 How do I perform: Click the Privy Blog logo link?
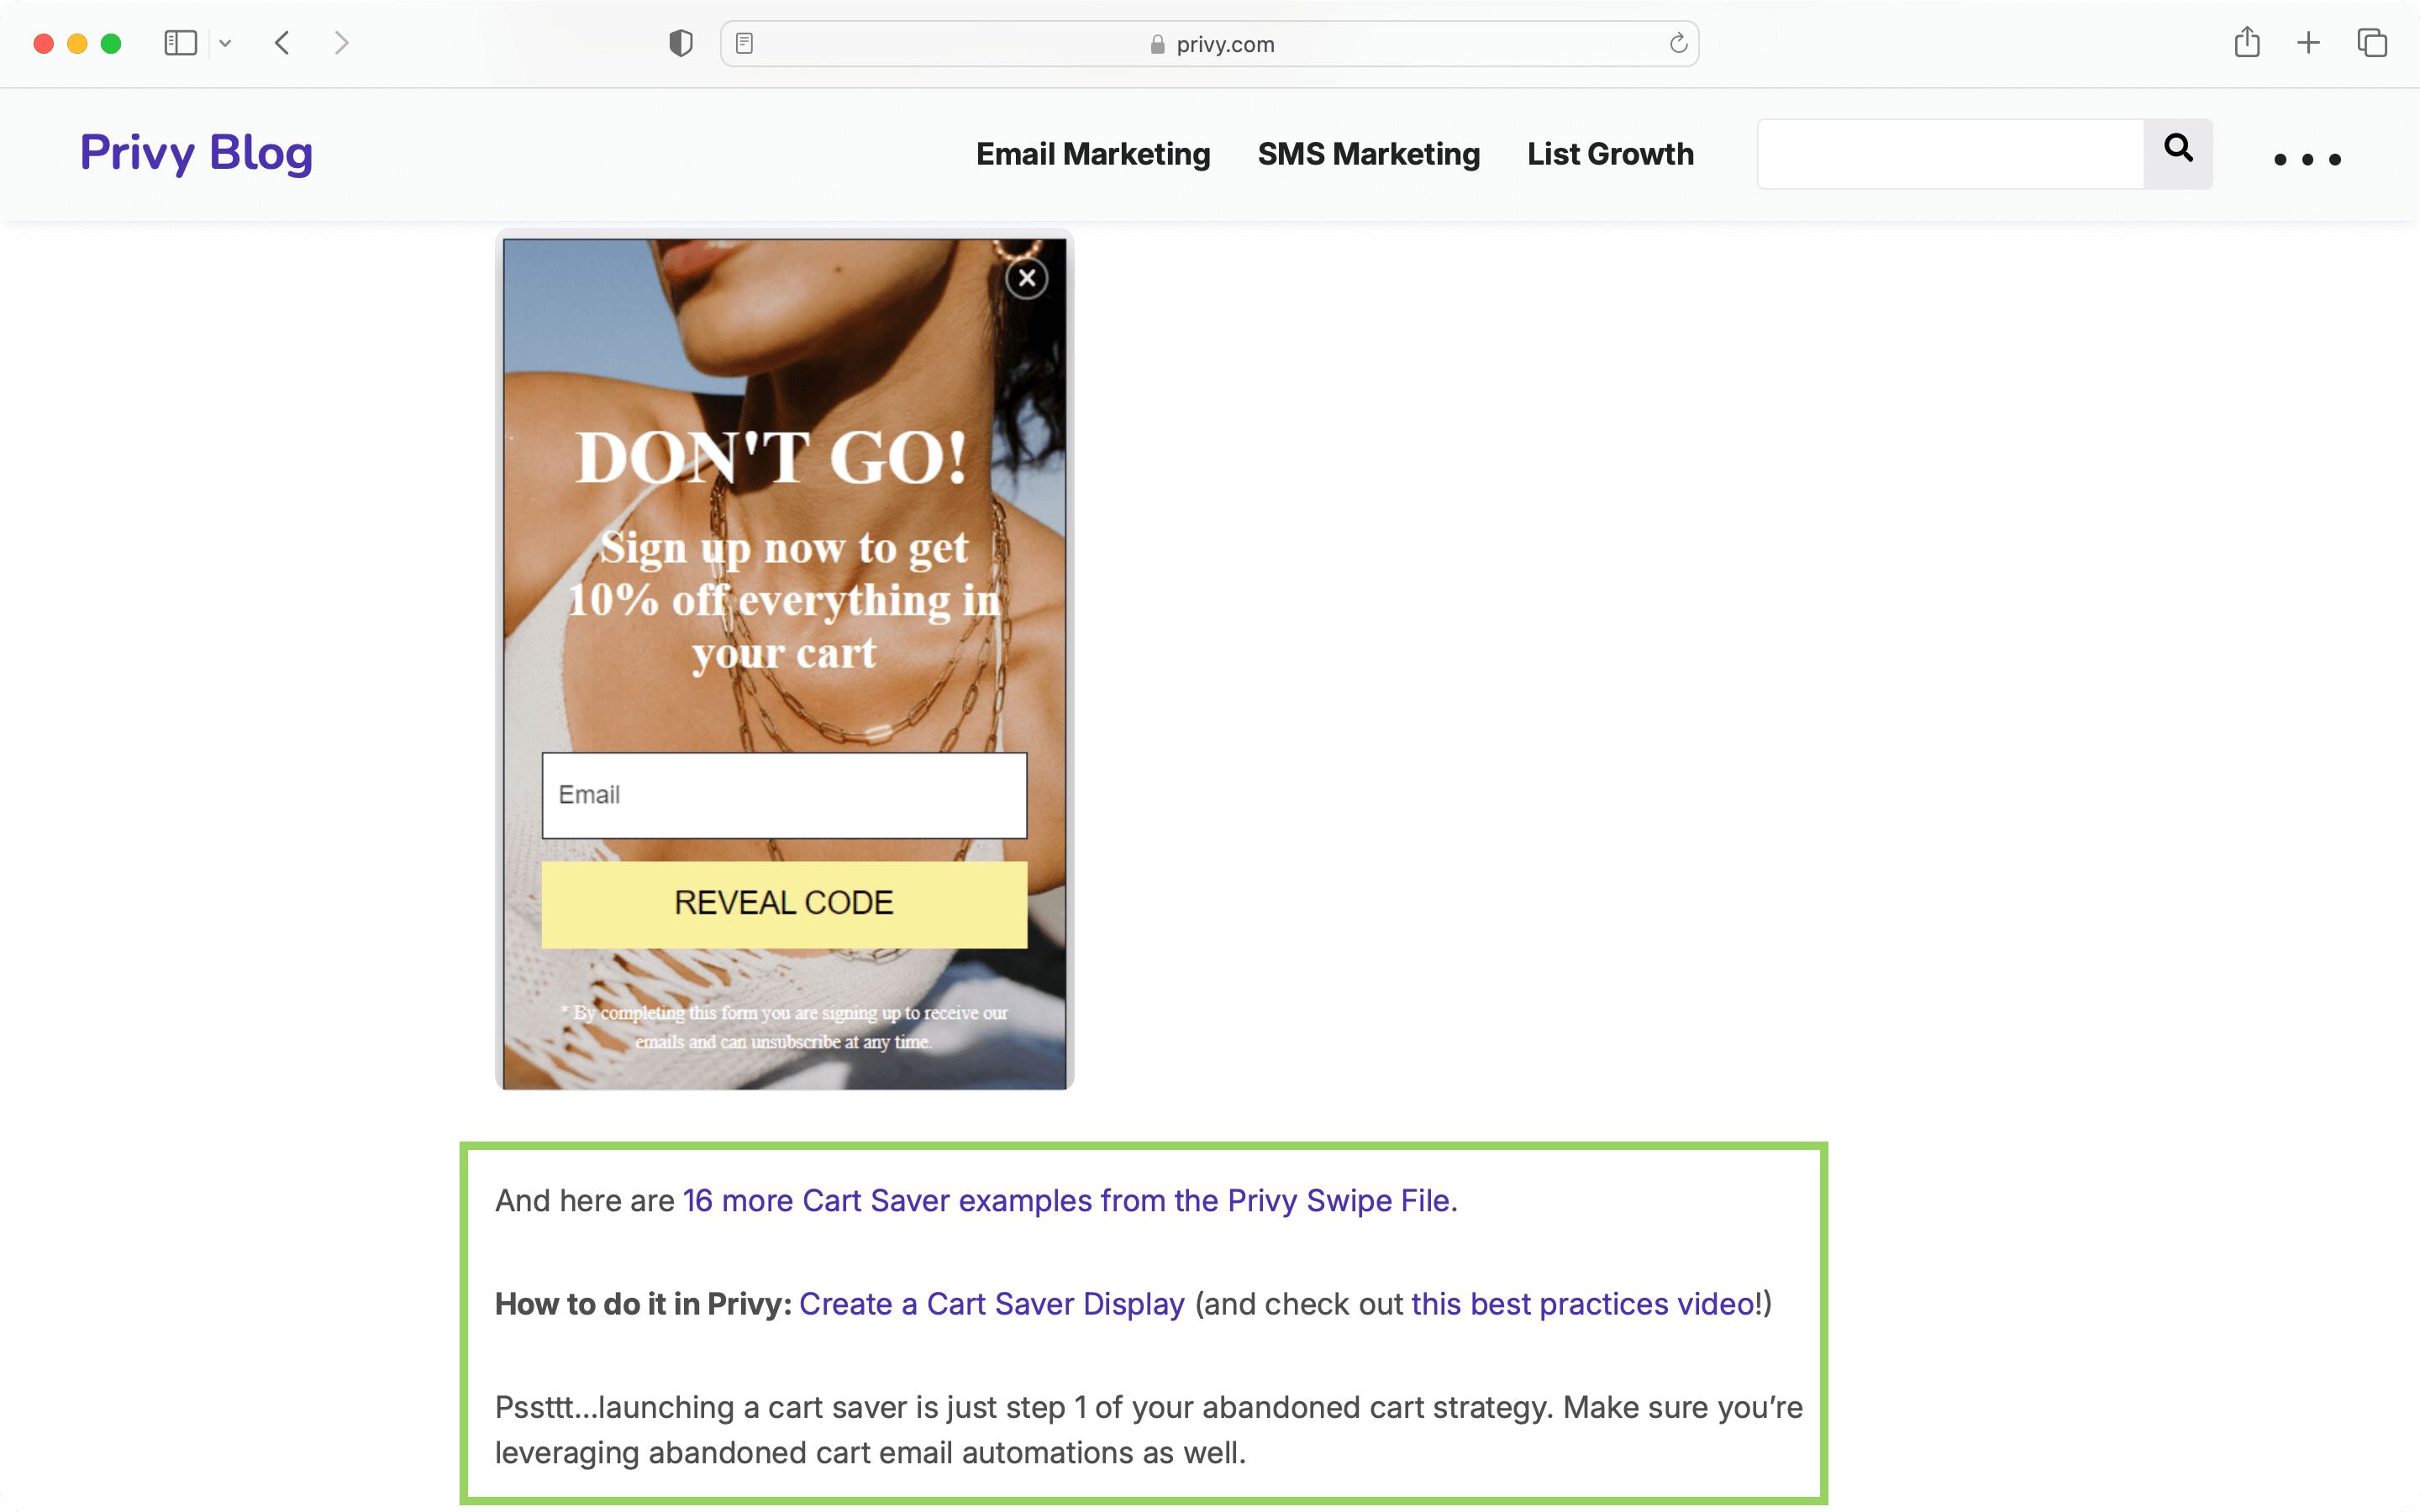195,153
